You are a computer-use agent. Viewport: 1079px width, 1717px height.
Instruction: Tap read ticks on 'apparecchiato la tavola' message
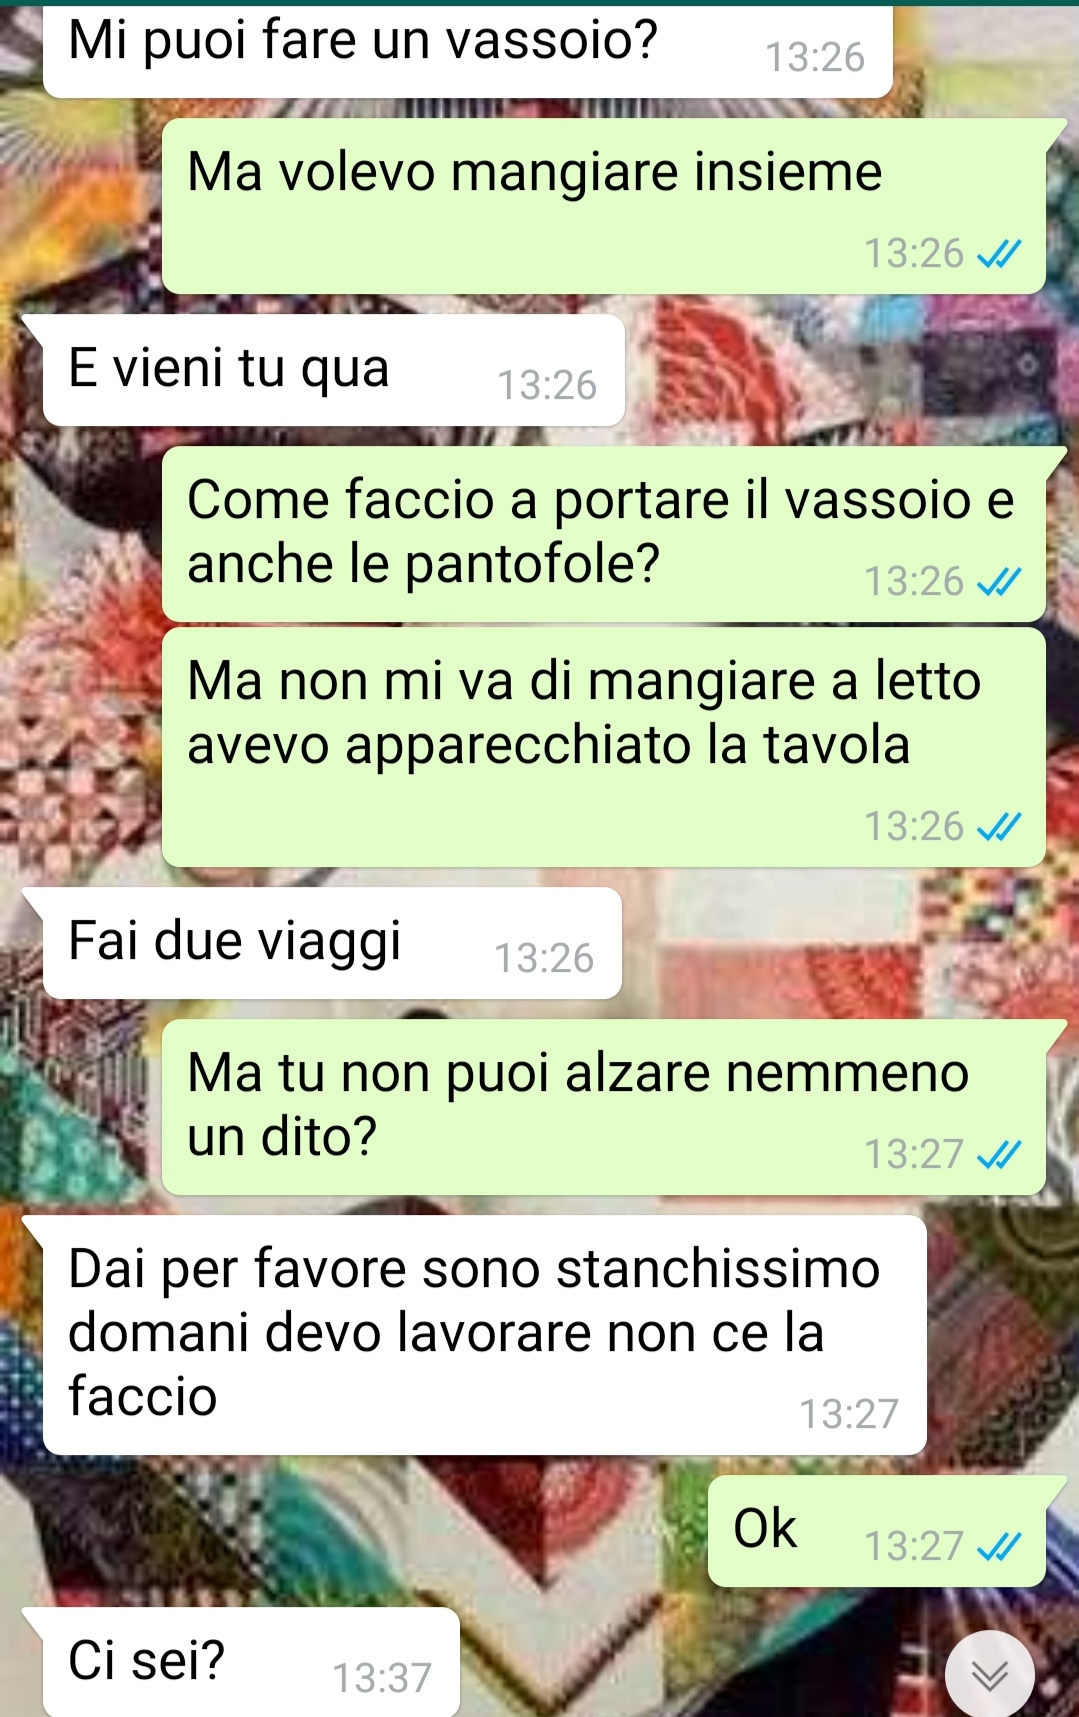click(x=998, y=827)
